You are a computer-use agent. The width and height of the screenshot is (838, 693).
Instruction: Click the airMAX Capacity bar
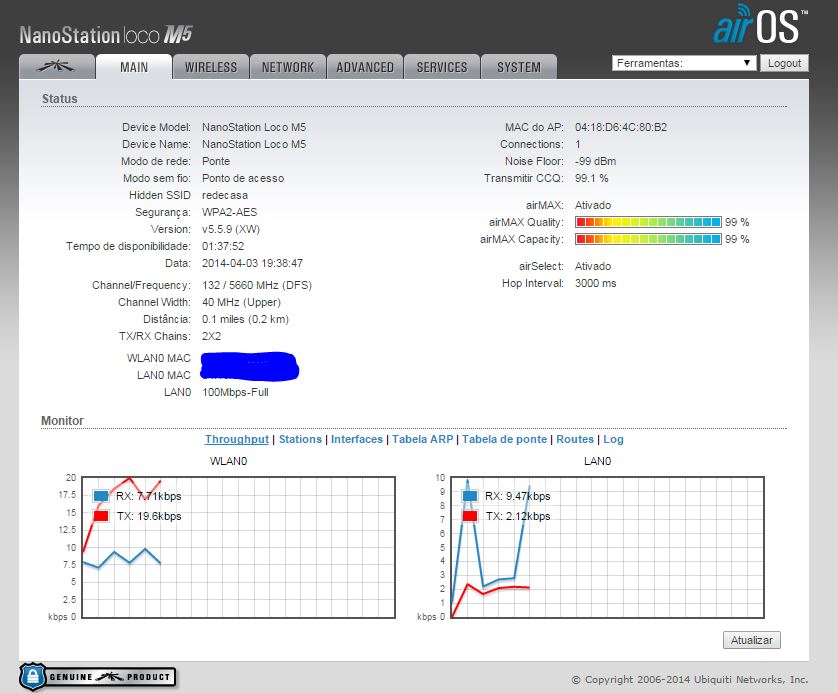(648, 239)
